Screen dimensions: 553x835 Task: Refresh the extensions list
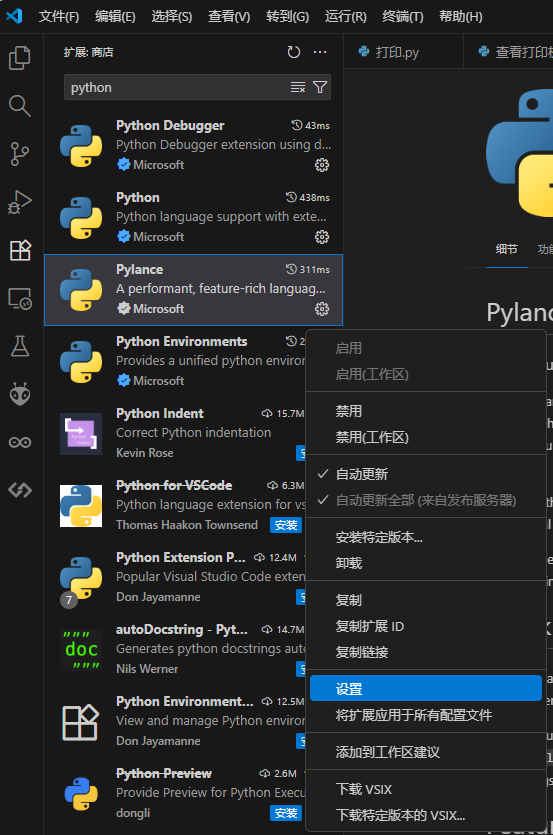pyautogui.click(x=294, y=52)
